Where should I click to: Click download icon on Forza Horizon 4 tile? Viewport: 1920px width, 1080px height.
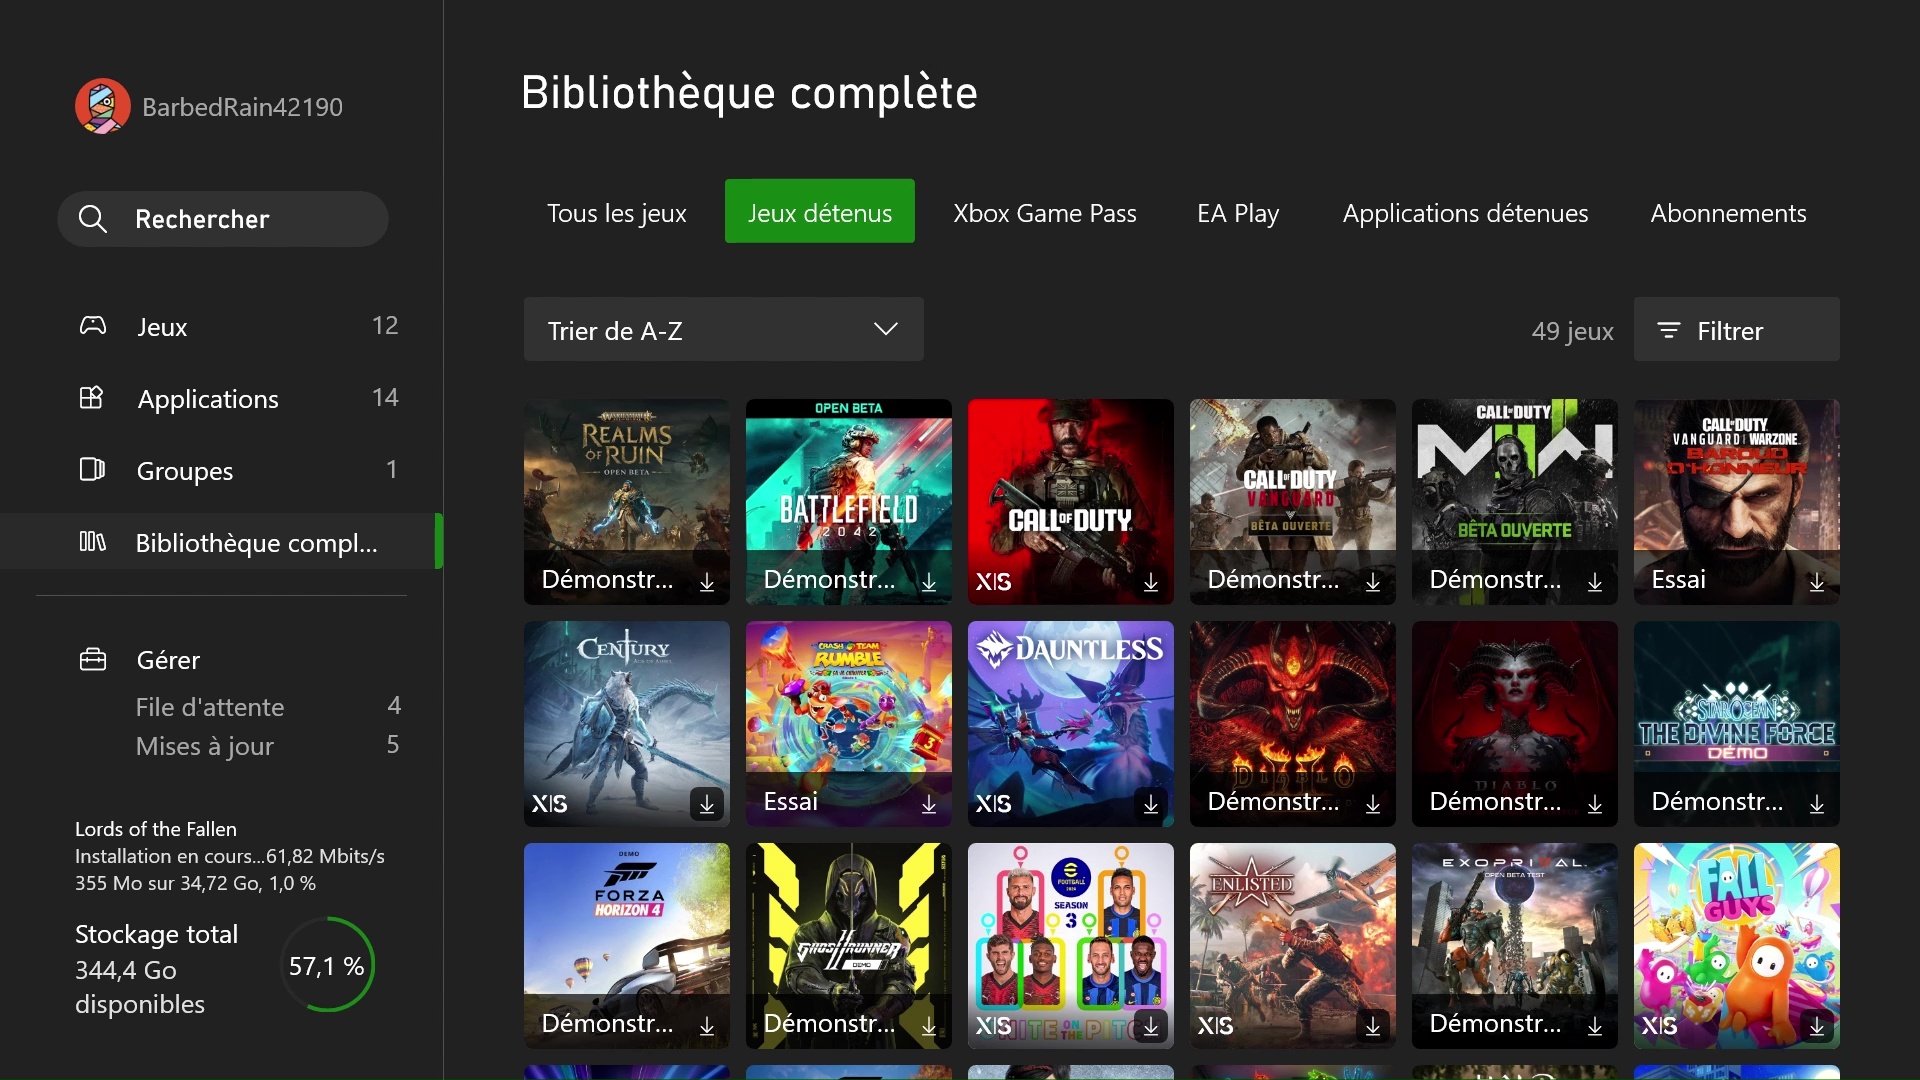pos(707,1025)
